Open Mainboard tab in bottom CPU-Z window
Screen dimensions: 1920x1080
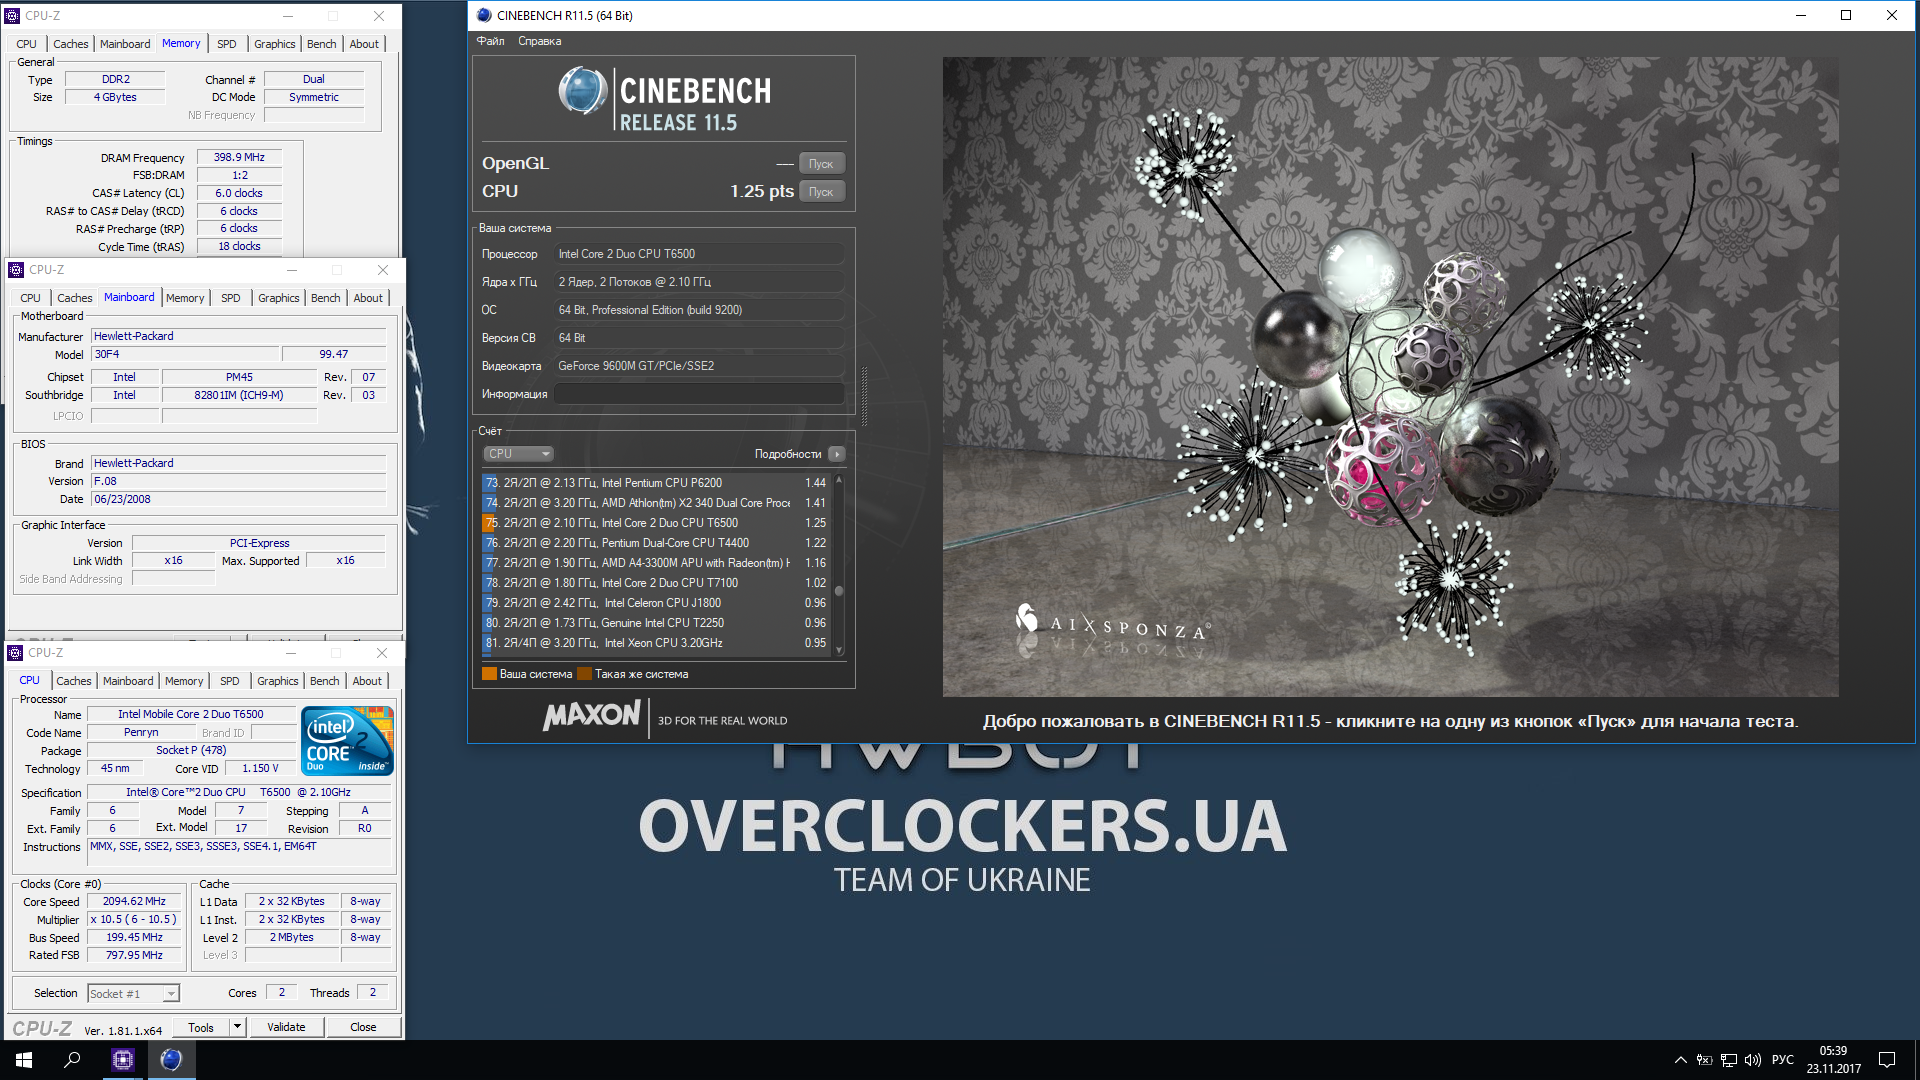pos(128,681)
